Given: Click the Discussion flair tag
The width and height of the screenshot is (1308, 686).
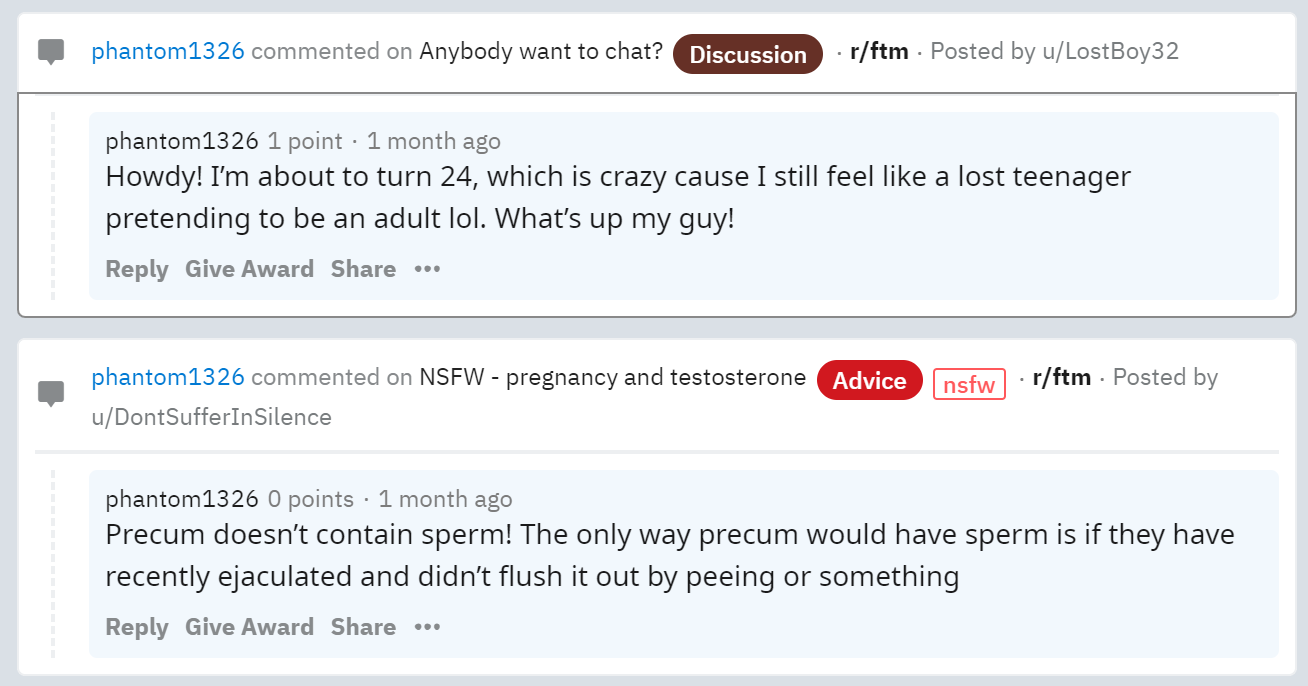Looking at the screenshot, I should pyautogui.click(x=748, y=55).
